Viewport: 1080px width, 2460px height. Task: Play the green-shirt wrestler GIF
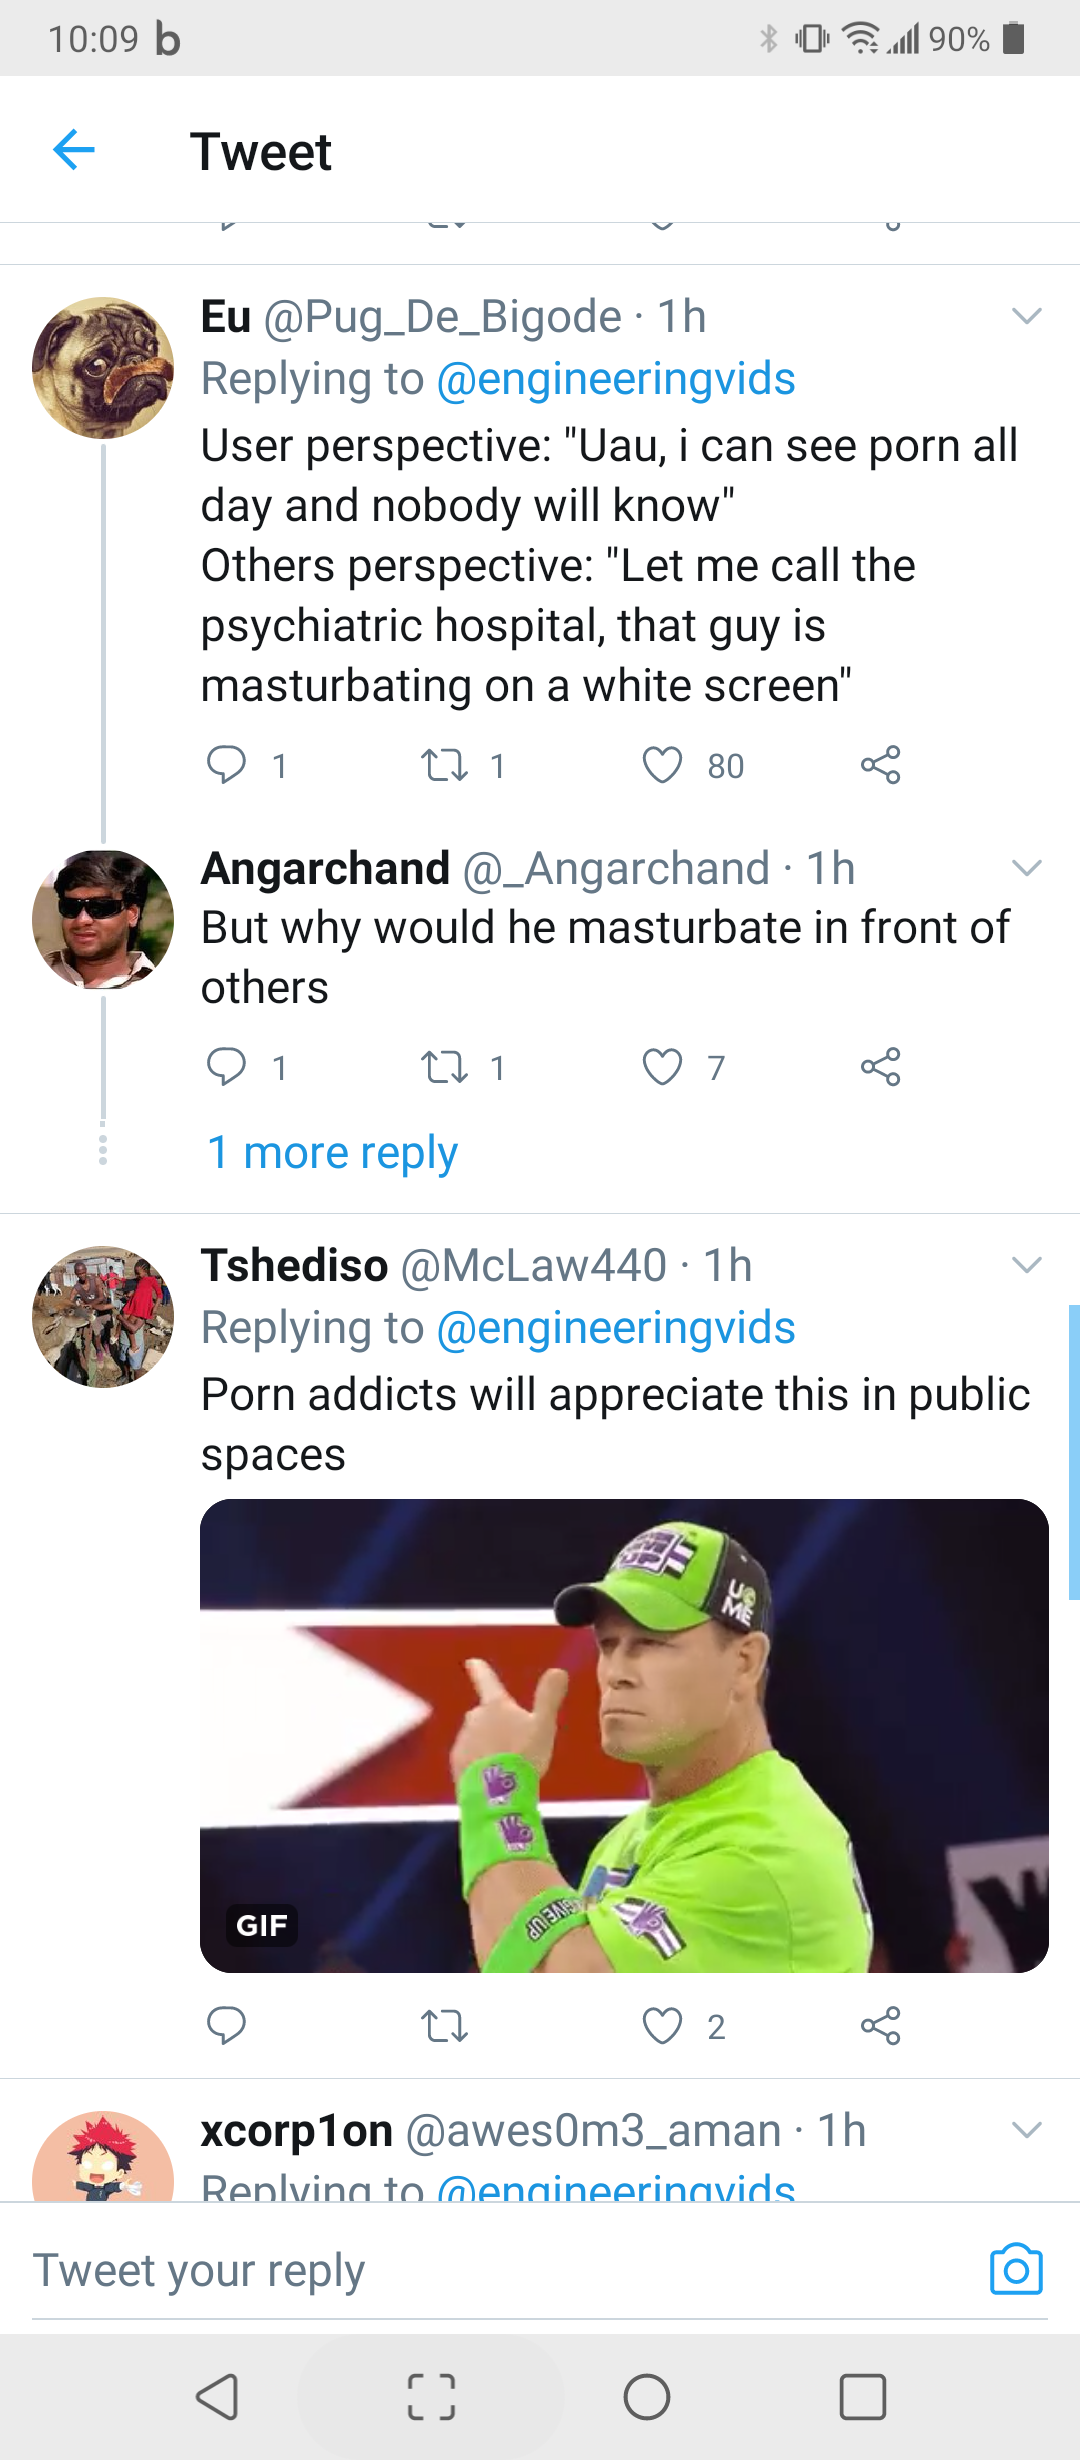click(624, 1735)
